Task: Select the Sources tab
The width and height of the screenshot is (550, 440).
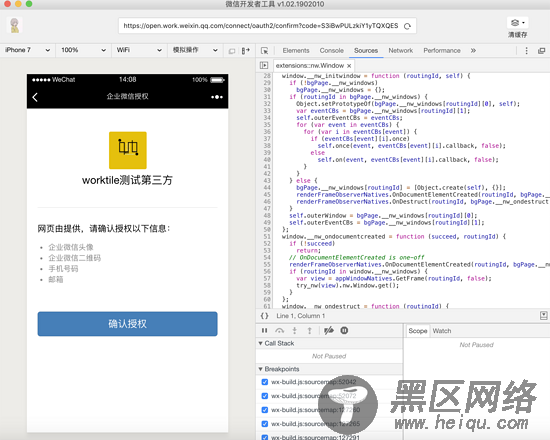Action: (366, 51)
